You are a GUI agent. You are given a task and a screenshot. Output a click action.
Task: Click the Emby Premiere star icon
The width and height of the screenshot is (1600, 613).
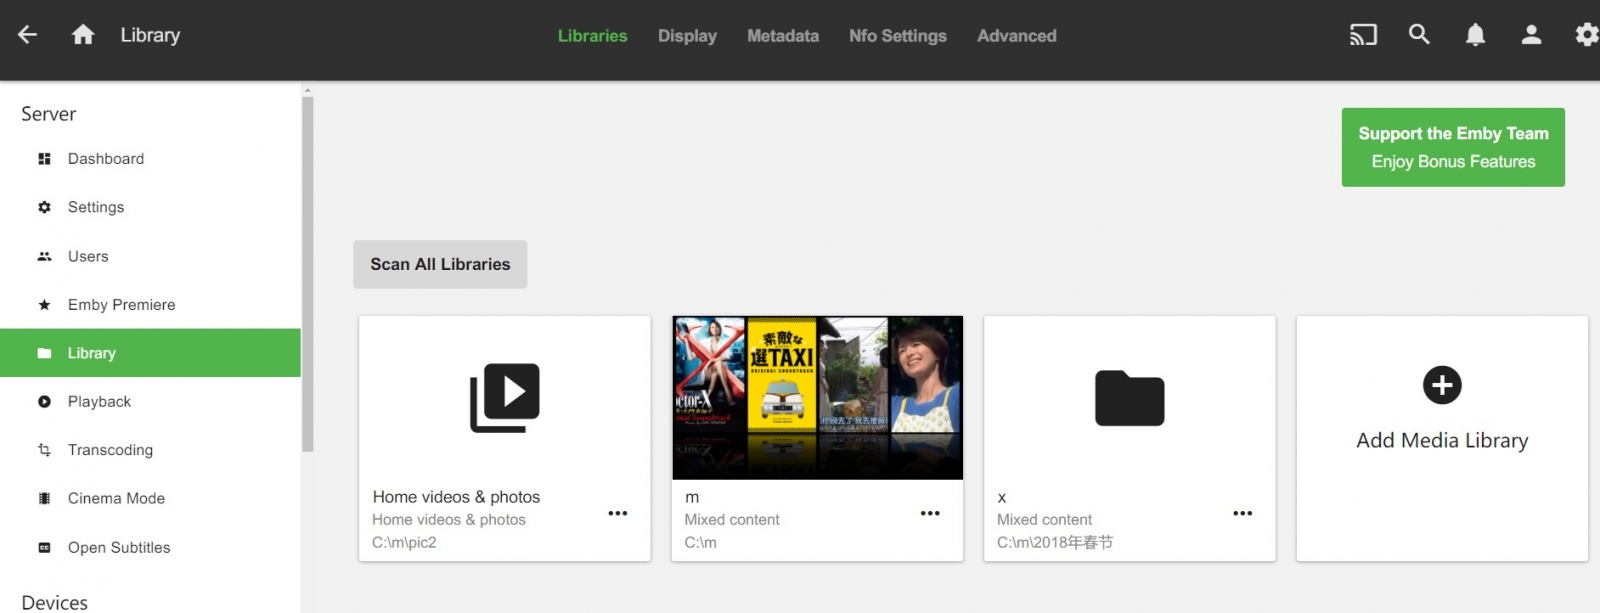[x=44, y=305]
